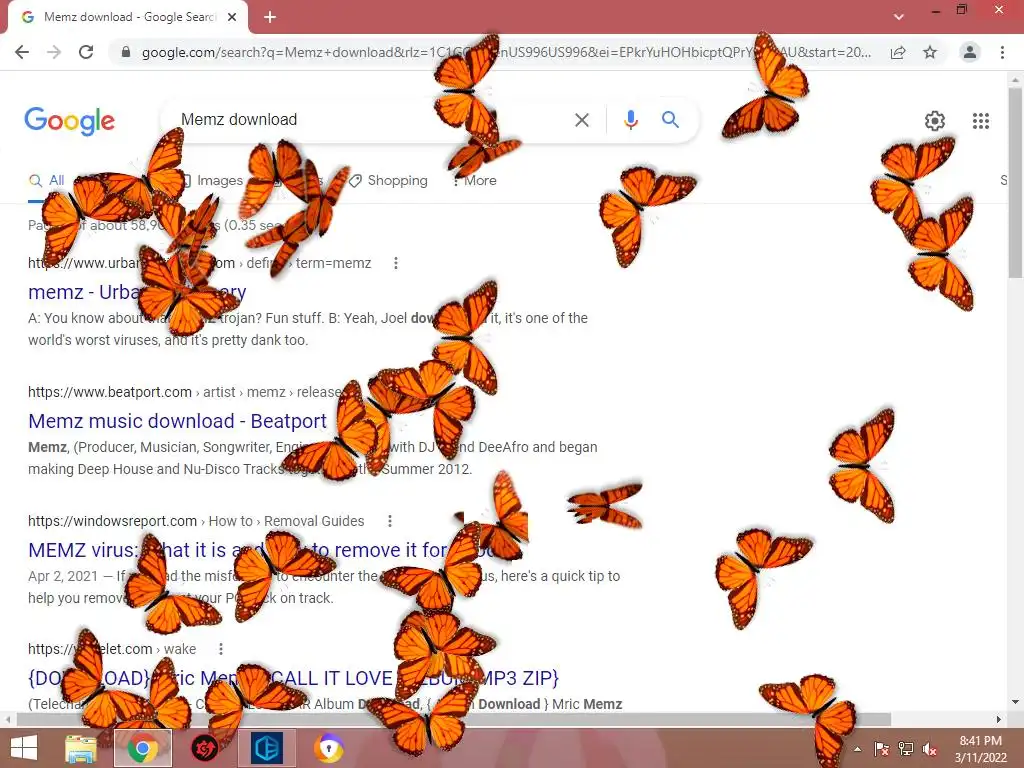Start voice search with microphone
The height and width of the screenshot is (768, 1024).
[x=630, y=120]
